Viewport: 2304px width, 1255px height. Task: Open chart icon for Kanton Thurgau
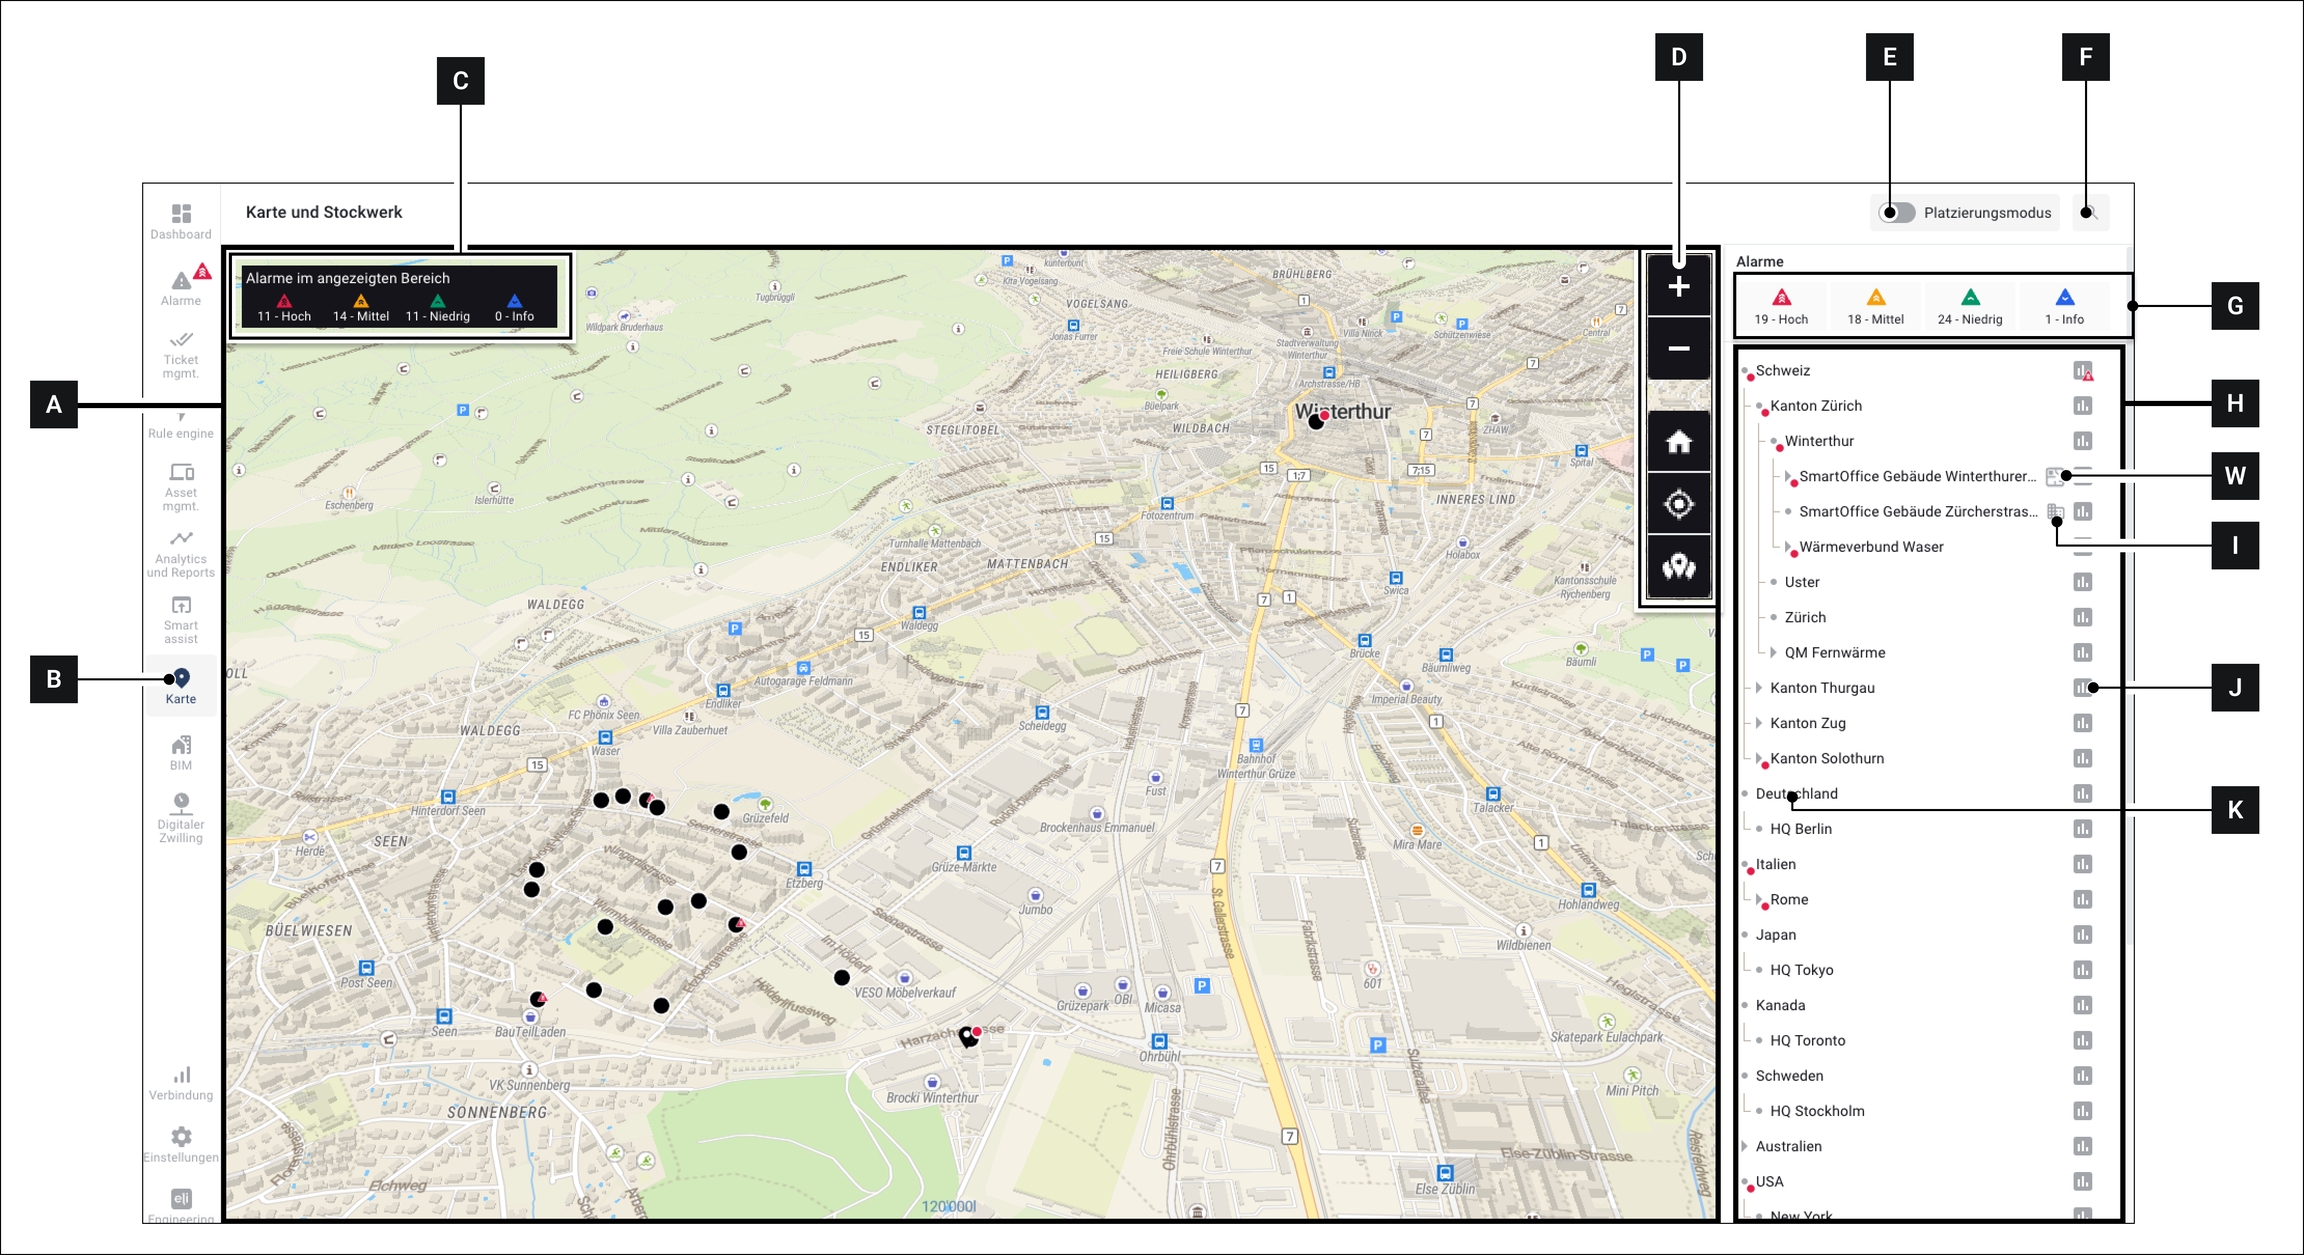click(2082, 688)
